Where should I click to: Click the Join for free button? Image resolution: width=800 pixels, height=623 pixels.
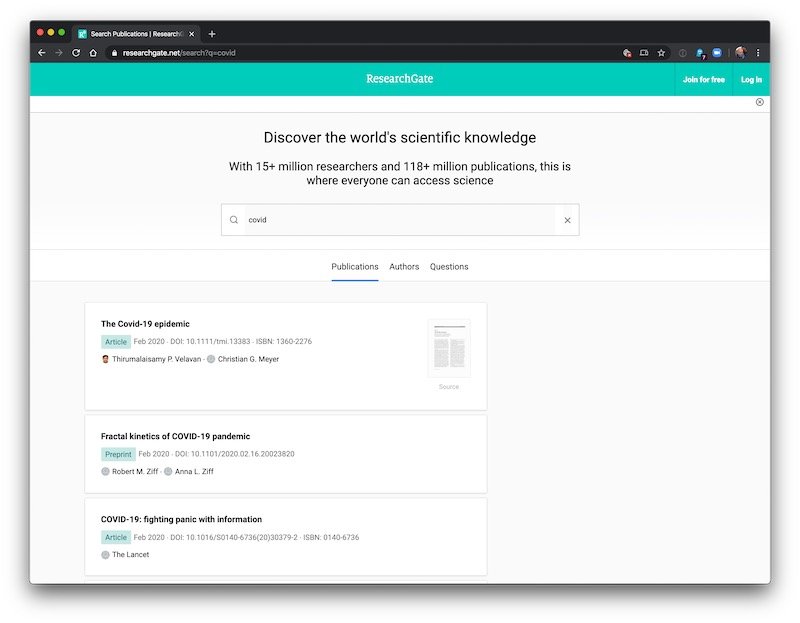tap(703, 79)
